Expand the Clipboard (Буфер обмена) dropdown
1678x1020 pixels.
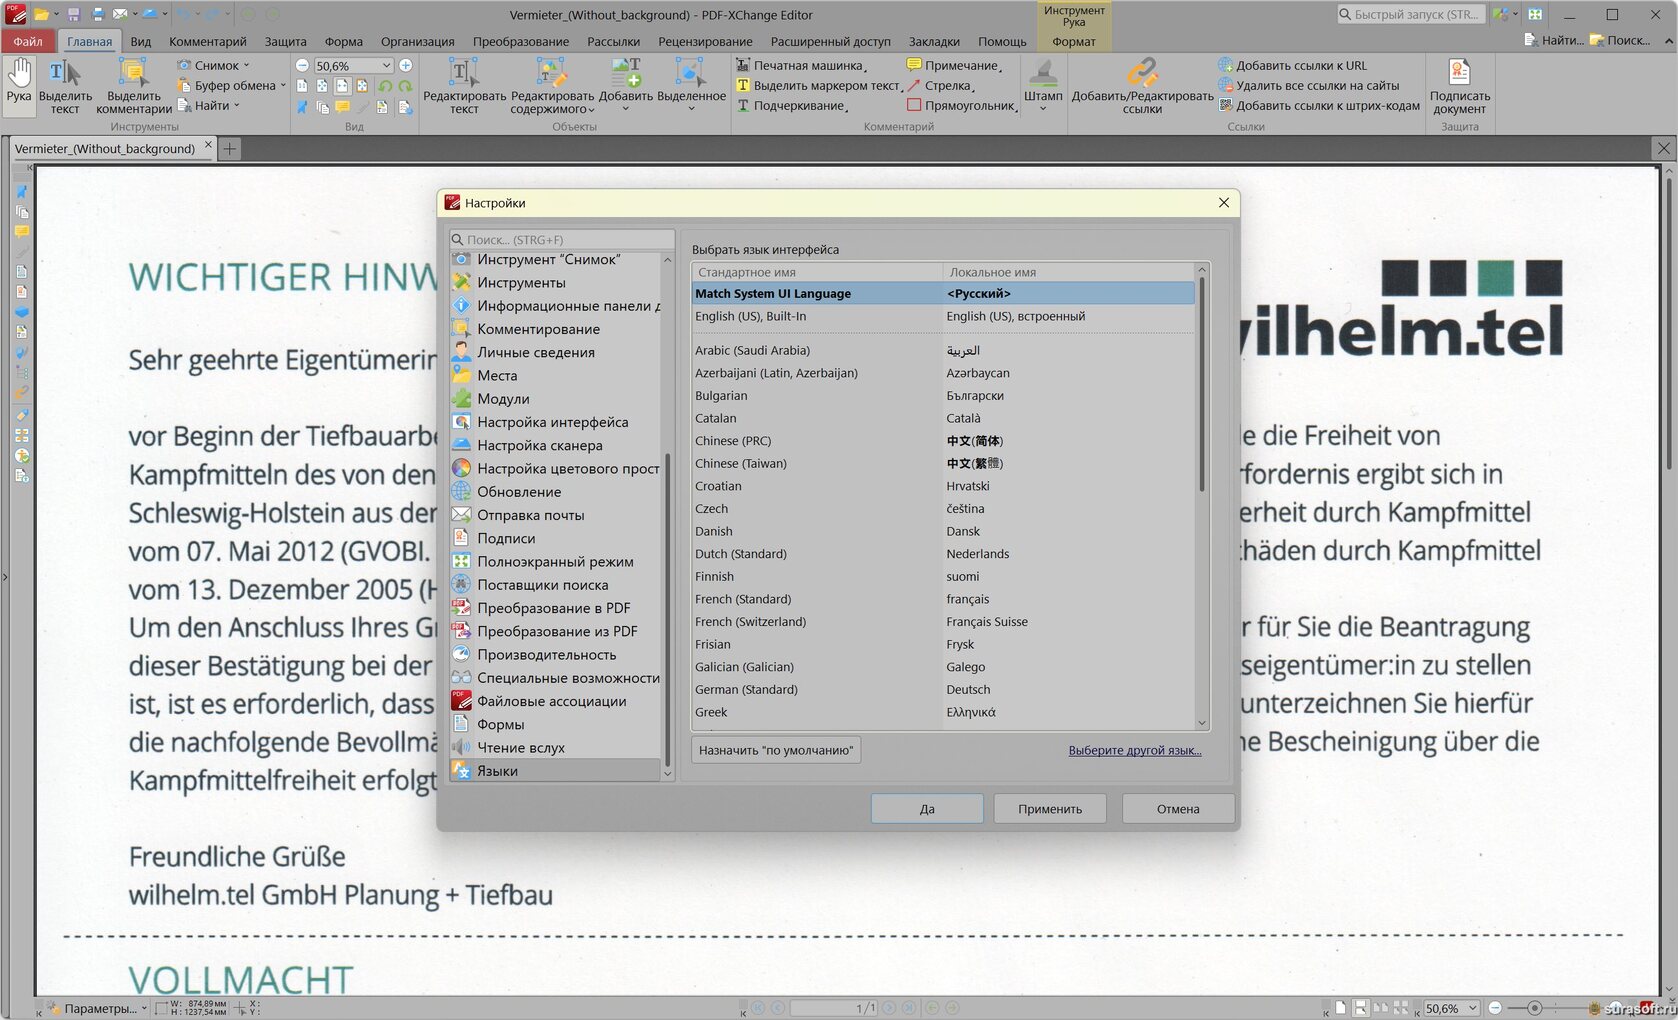pyautogui.click(x=283, y=85)
